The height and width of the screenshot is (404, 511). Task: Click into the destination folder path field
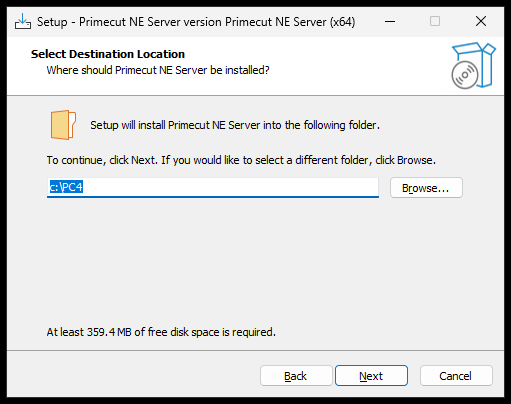[213, 187]
